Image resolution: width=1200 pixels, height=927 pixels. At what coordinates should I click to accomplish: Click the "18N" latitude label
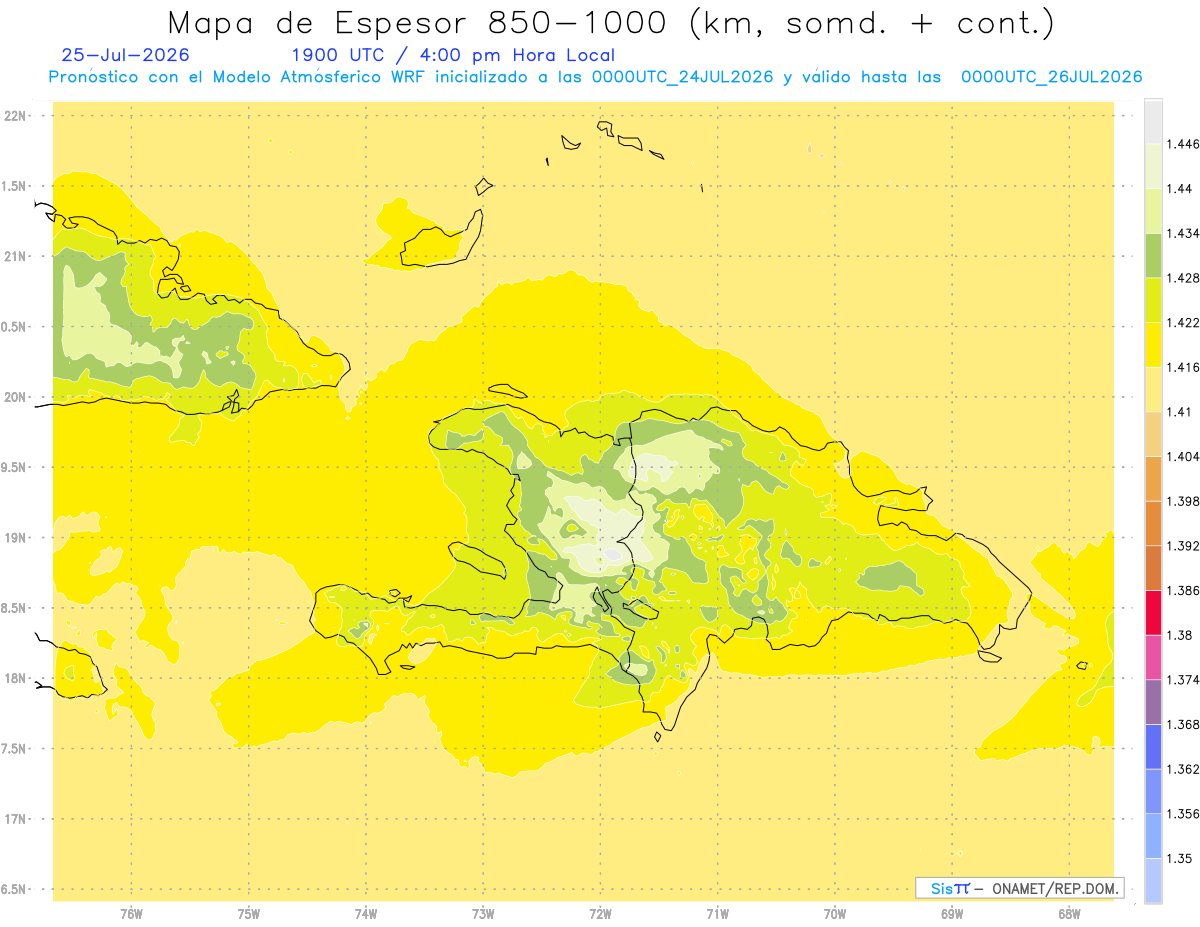pyautogui.click(x=15, y=678)
